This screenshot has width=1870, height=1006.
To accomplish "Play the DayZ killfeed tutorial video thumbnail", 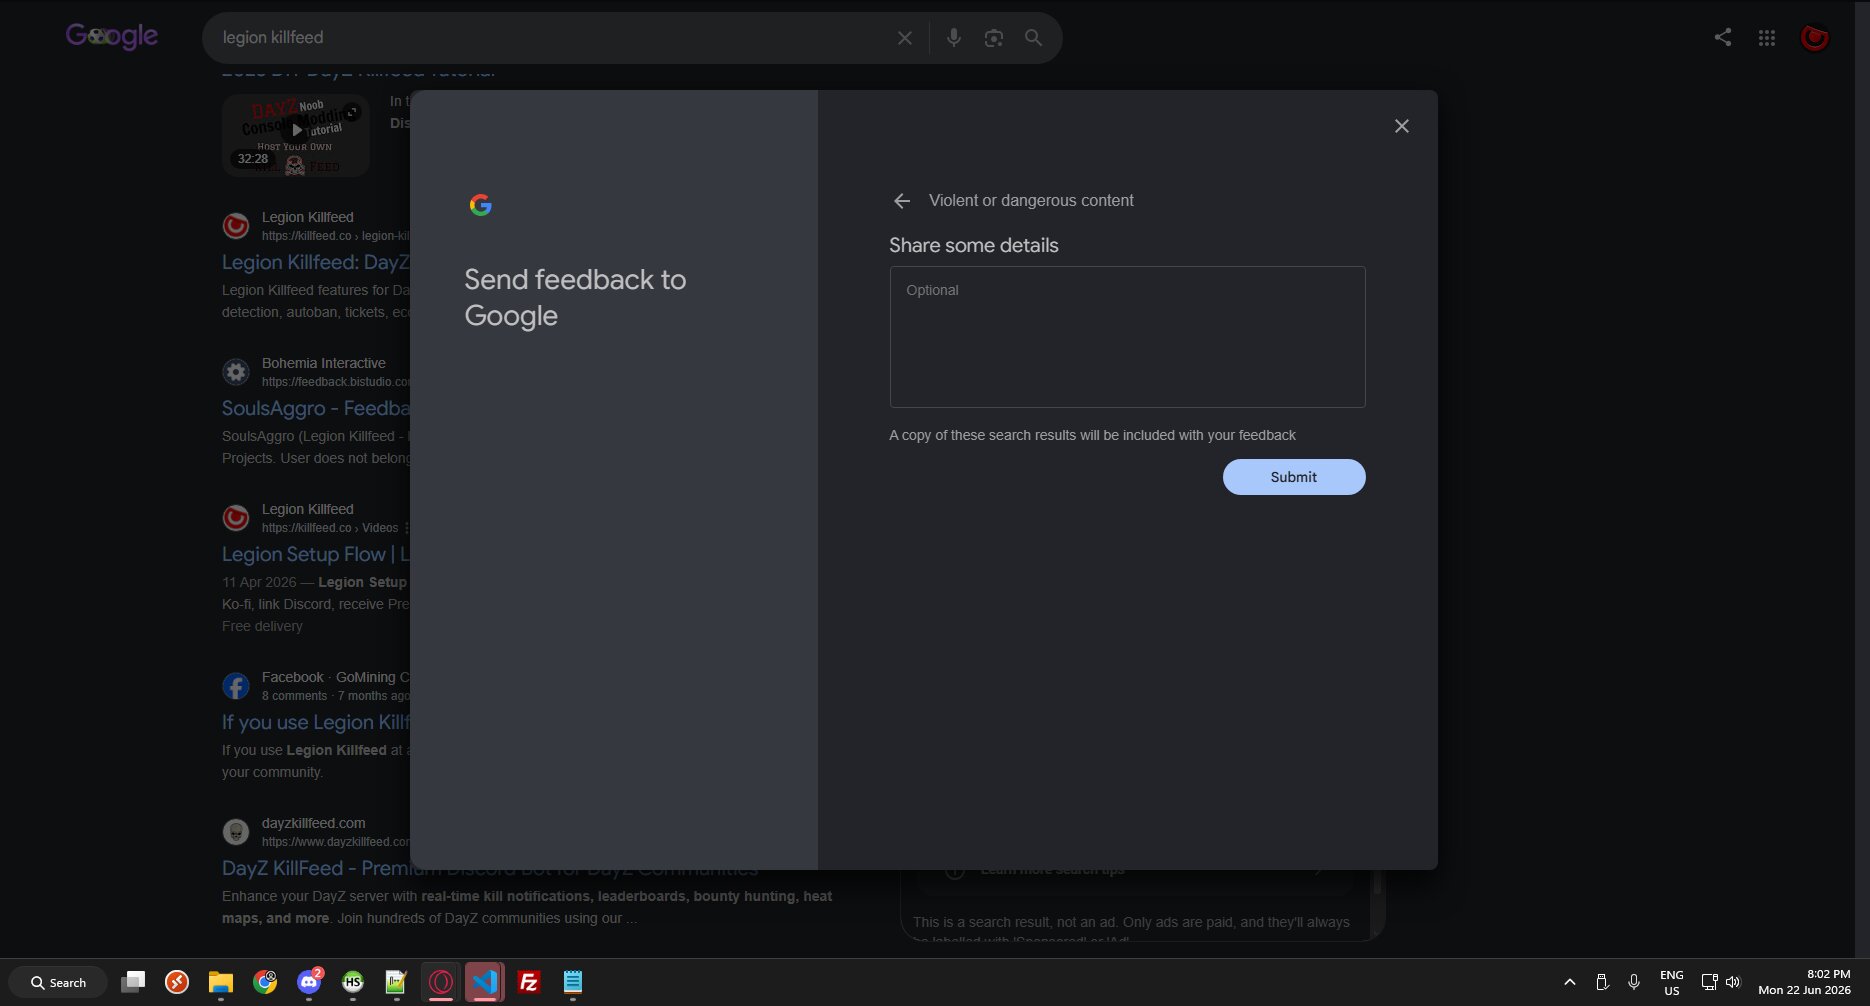I will (296, 135).
